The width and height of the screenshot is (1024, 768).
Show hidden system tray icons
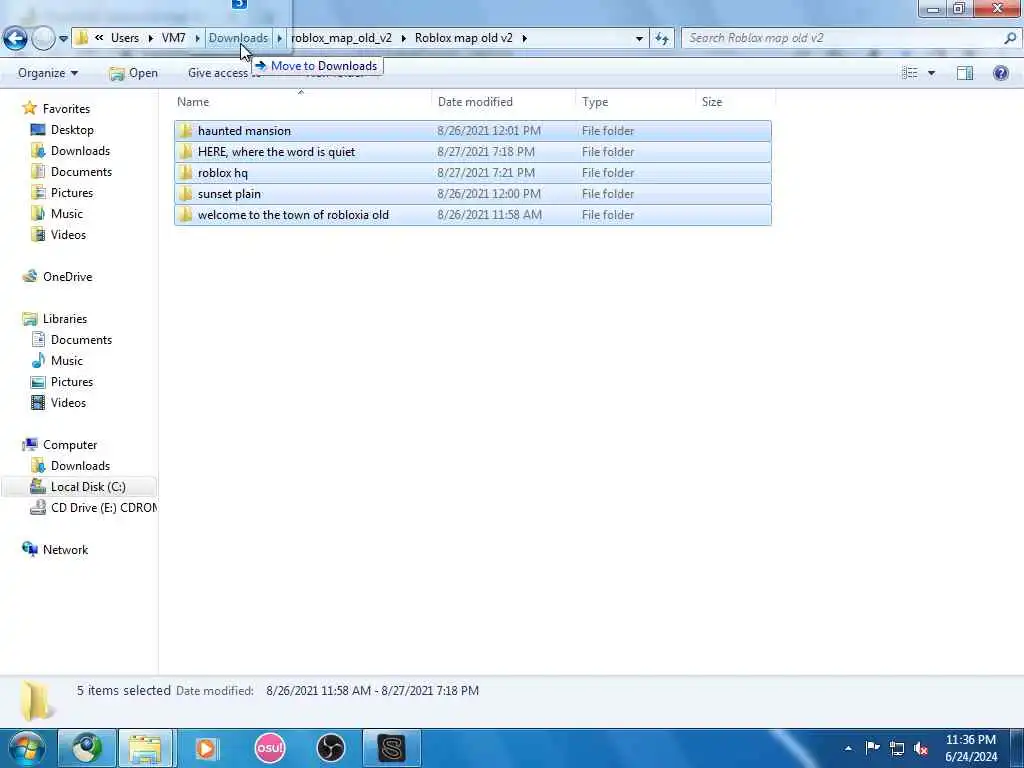click(x=848, y=749)
